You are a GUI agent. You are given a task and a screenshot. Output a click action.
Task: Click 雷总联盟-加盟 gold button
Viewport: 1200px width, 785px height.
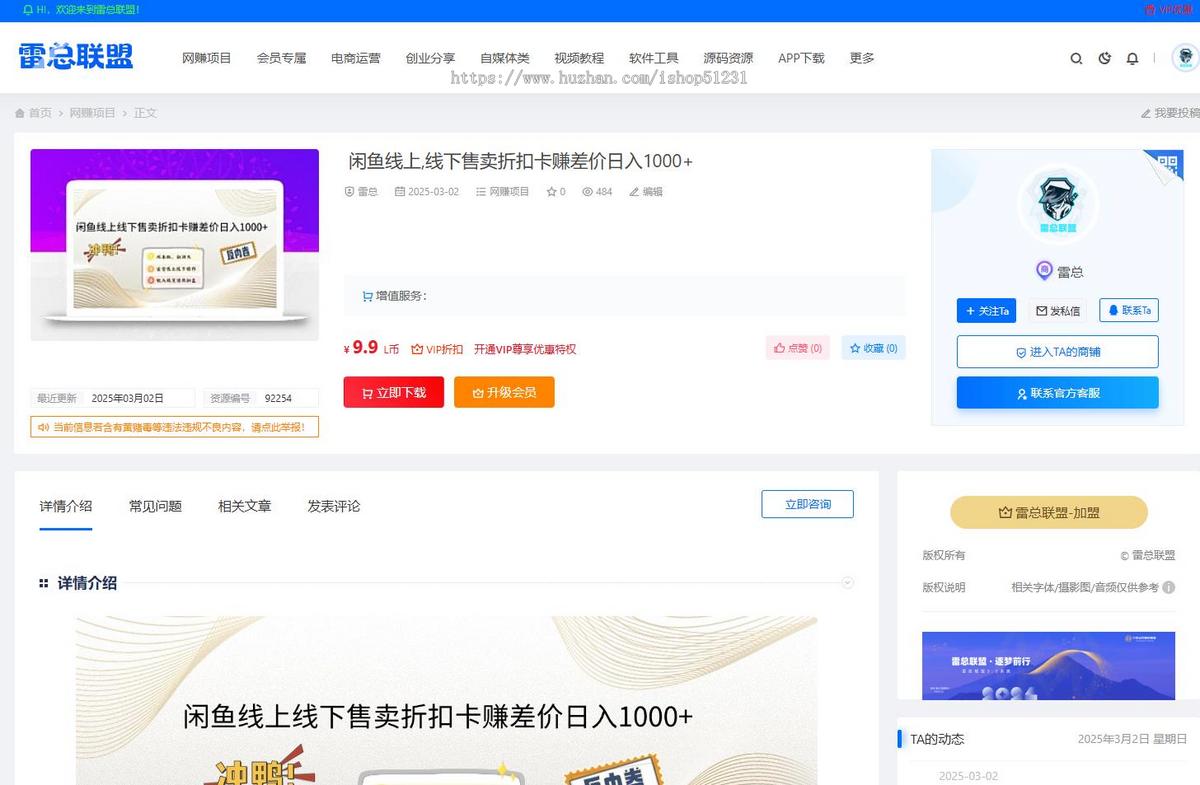1049,512
